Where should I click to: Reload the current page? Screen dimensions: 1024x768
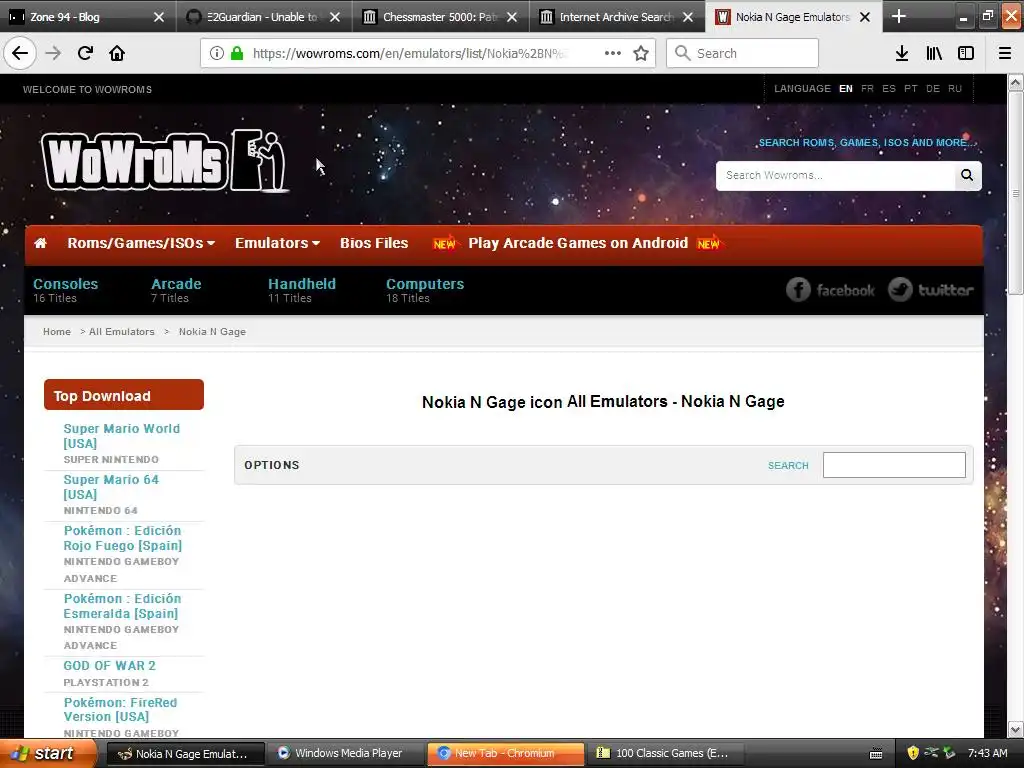click(x=85, y=53)
